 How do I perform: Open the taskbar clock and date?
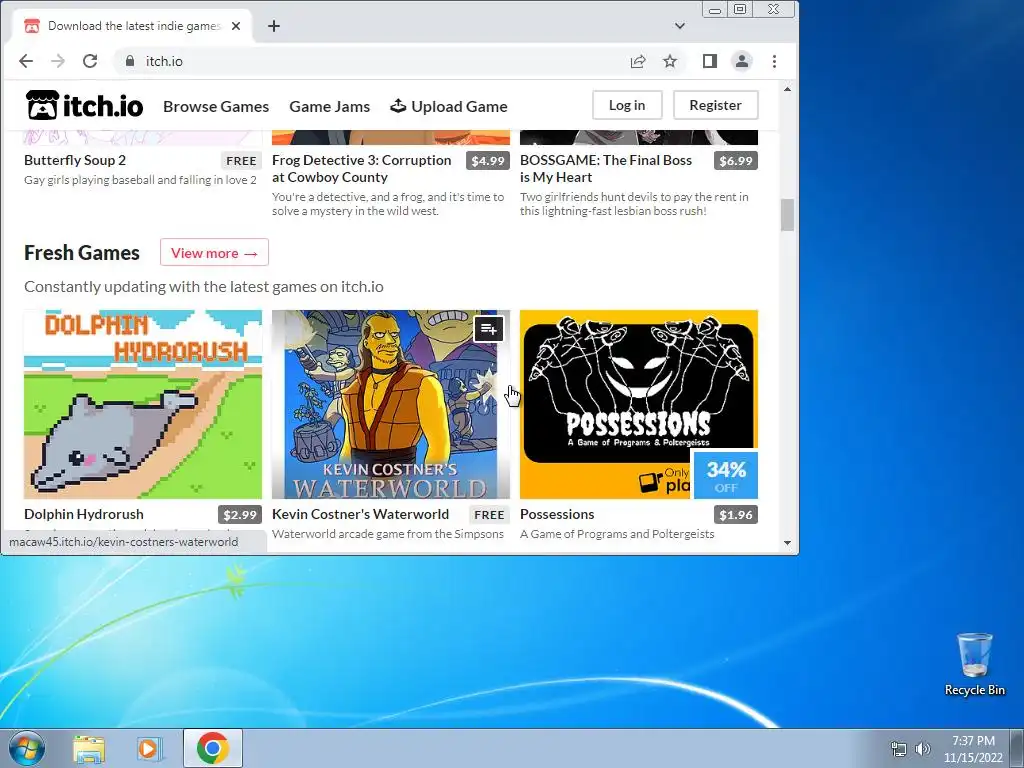(973, 749)
